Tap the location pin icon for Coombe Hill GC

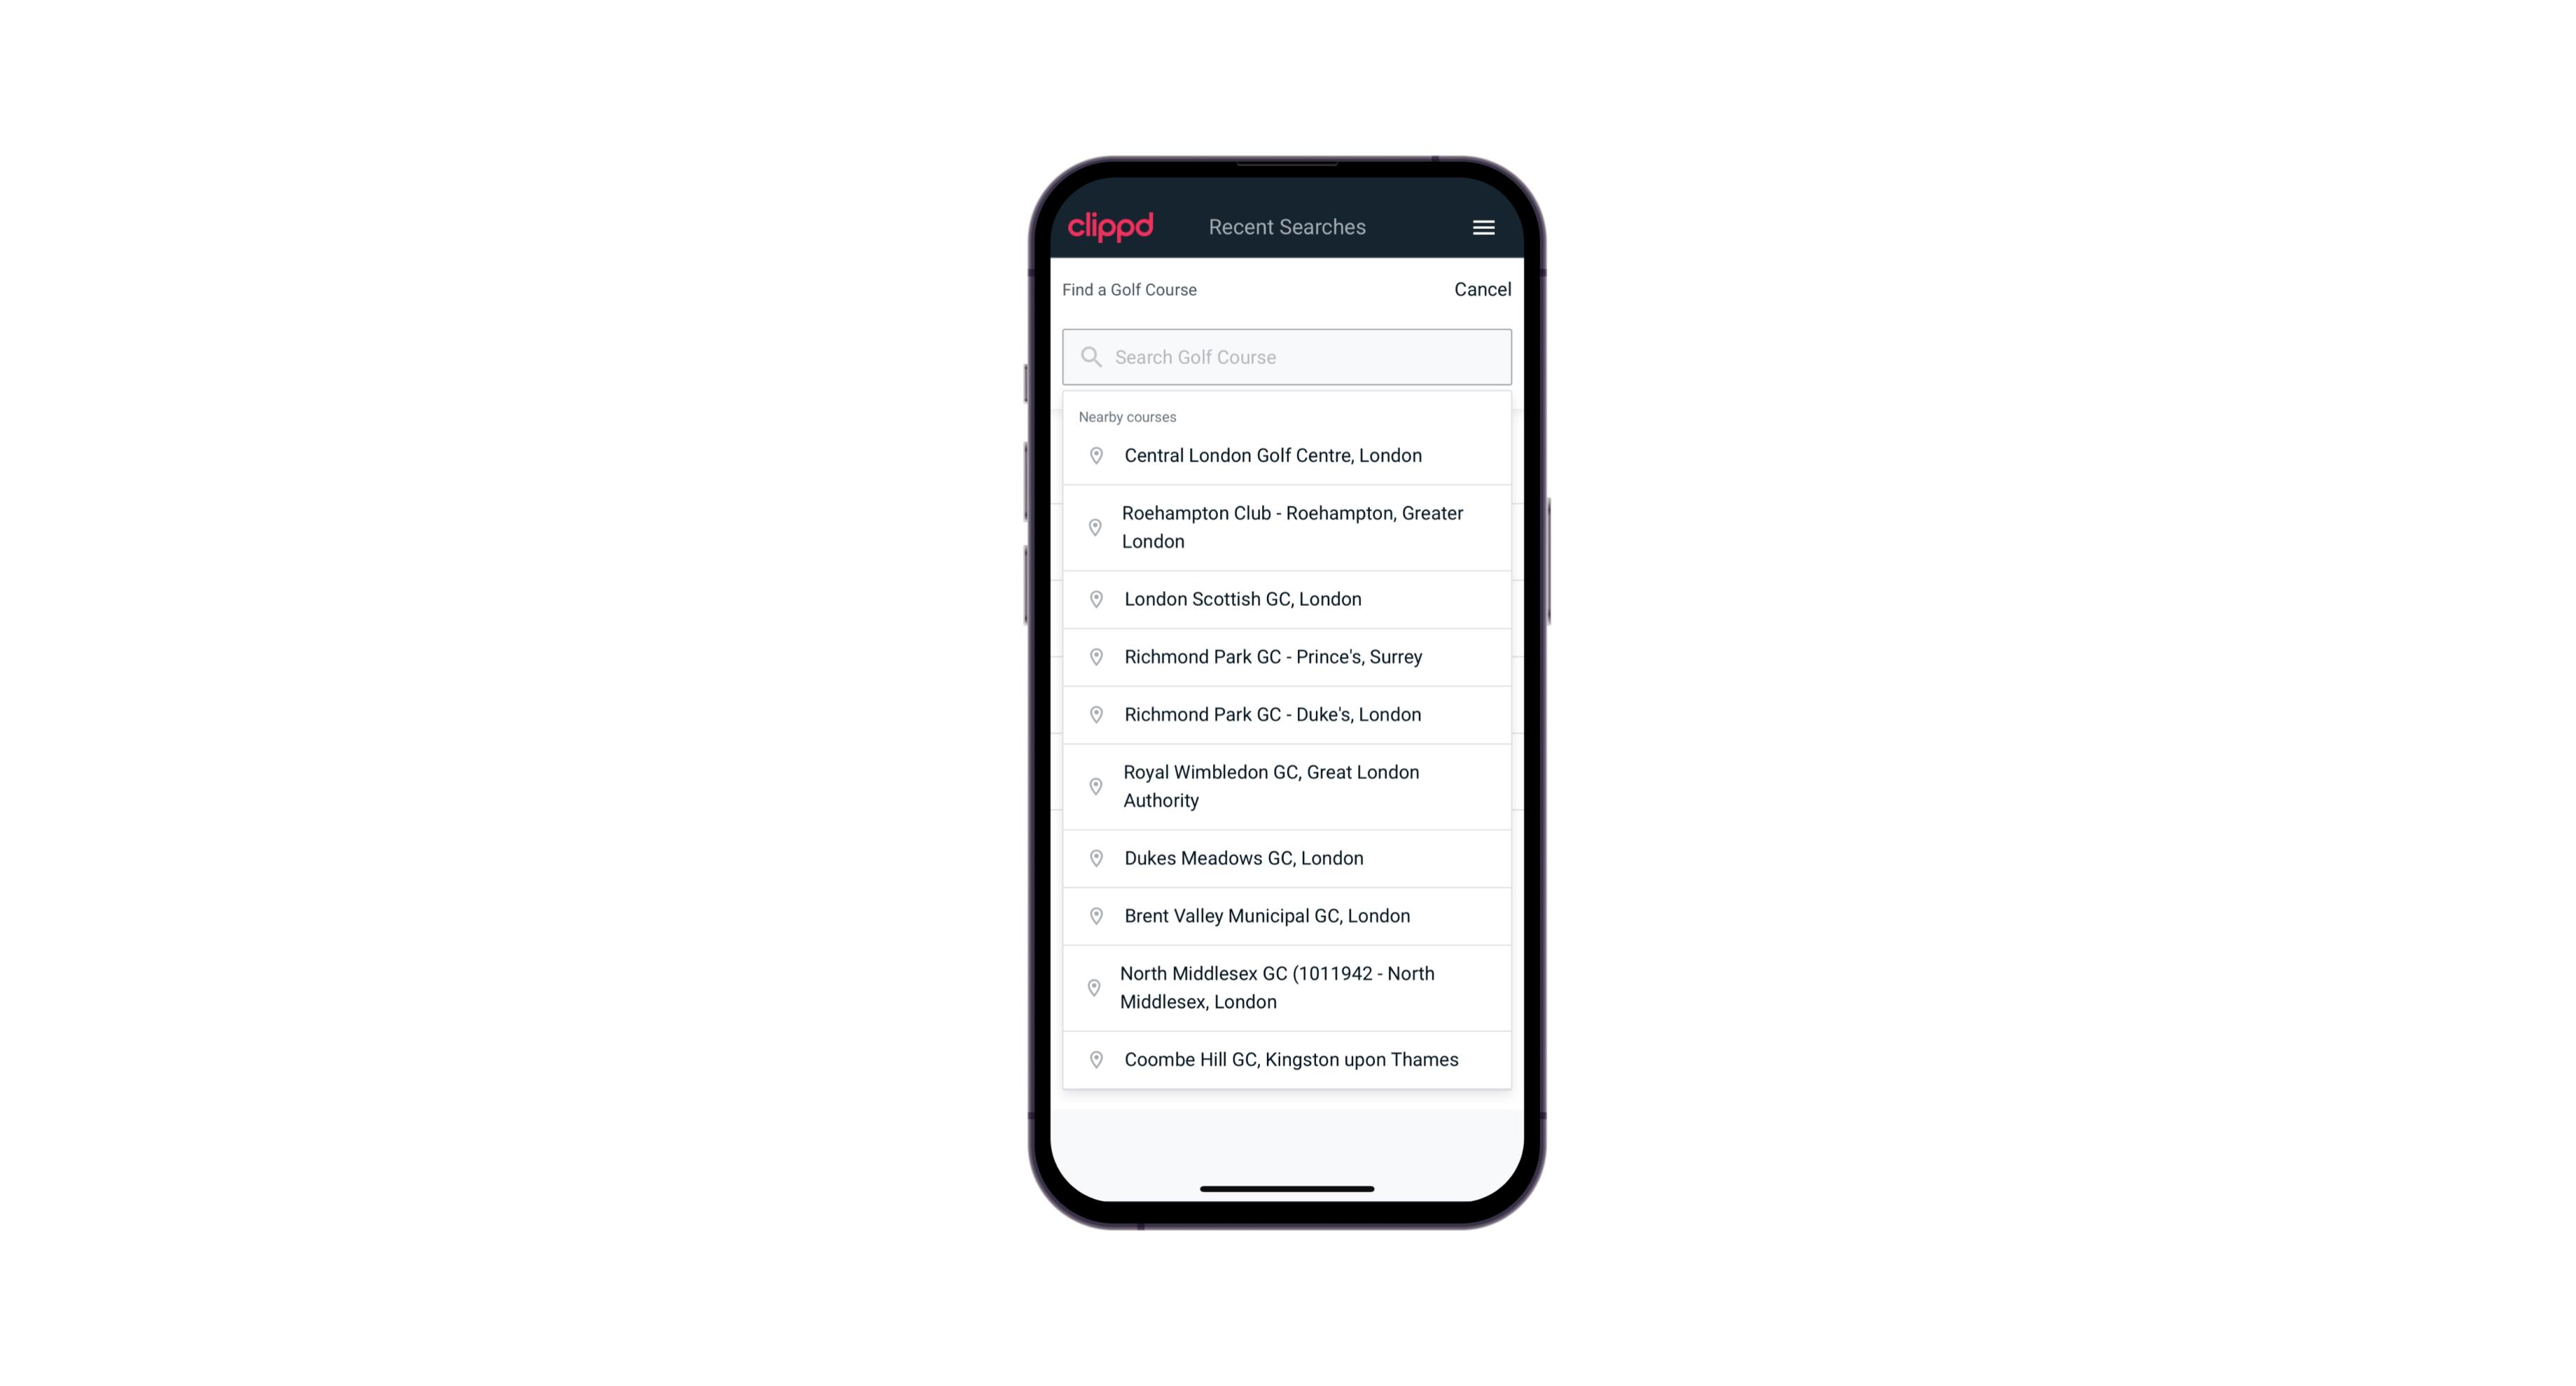[x=1093, y=1058]
